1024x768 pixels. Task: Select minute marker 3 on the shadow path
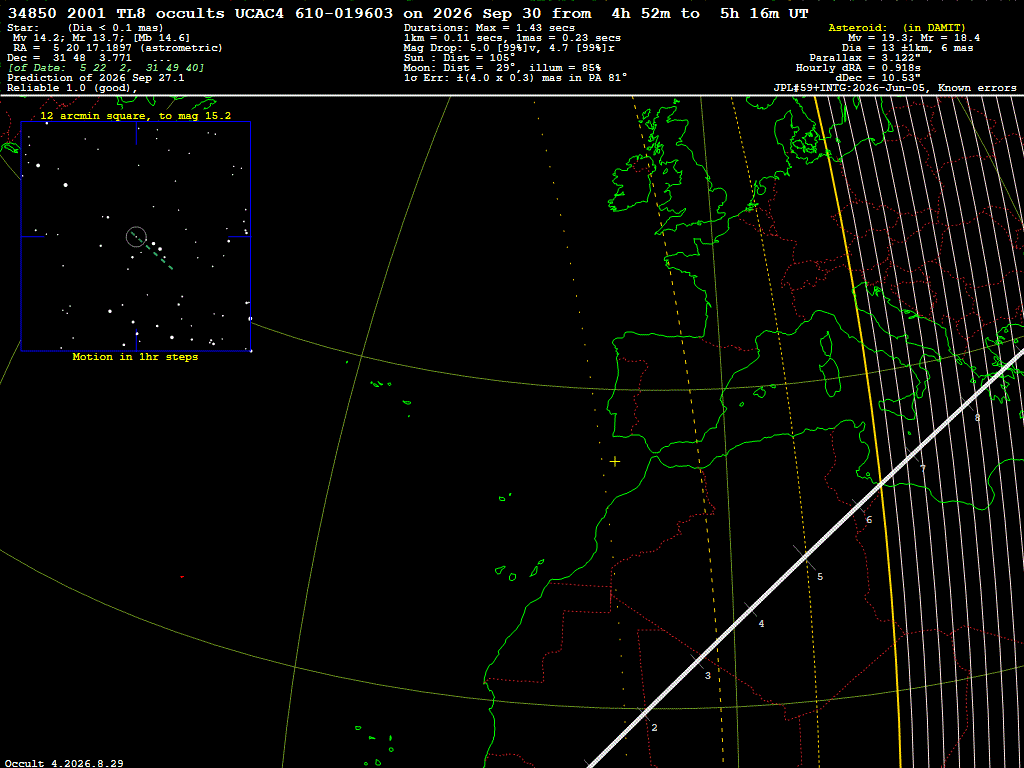coord(707,675)
